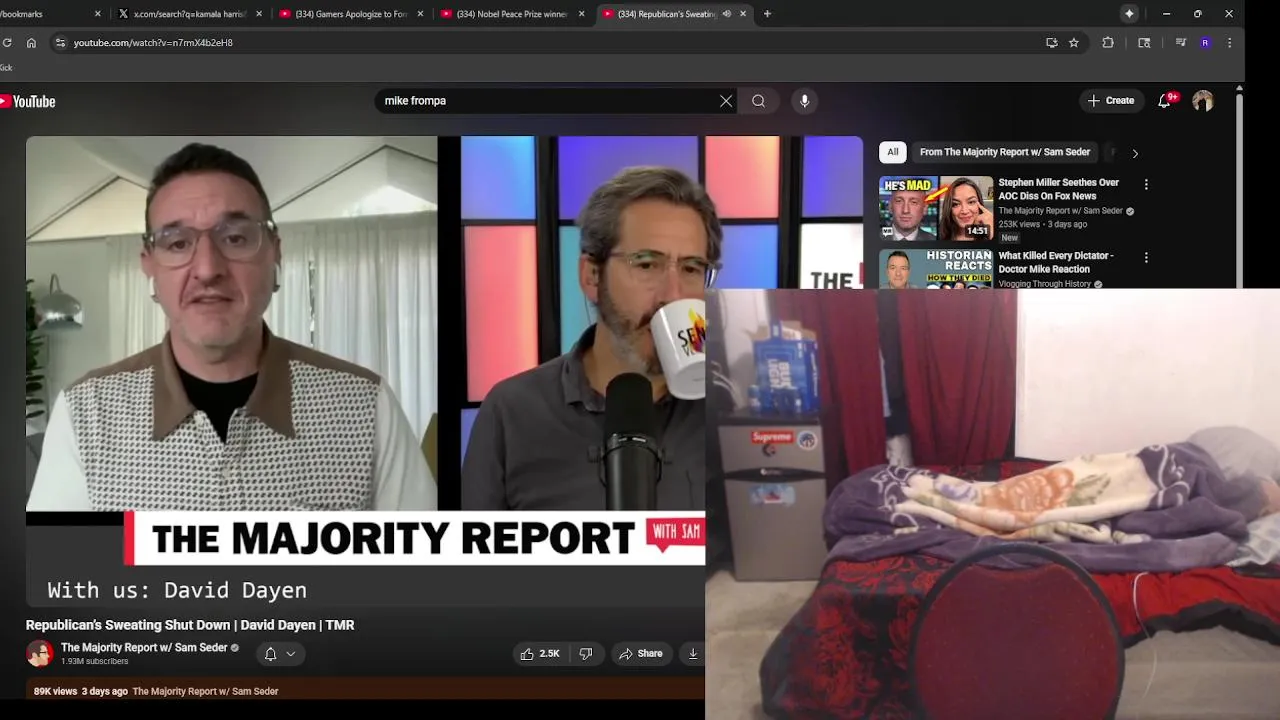This screenshot has width=1280, height=720.
Task: Select 'From The Majority Report w/ Sam Seder' chip
Action: 1005,152
